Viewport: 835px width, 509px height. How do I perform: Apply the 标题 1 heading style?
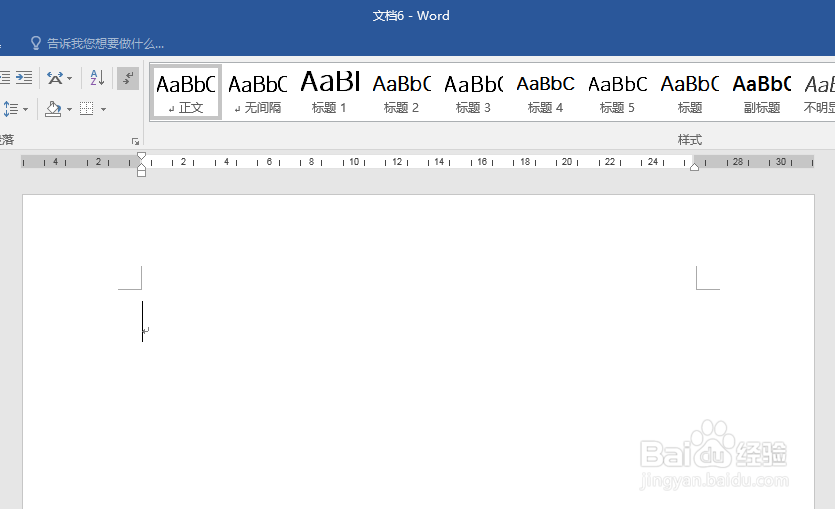[330, 92]
